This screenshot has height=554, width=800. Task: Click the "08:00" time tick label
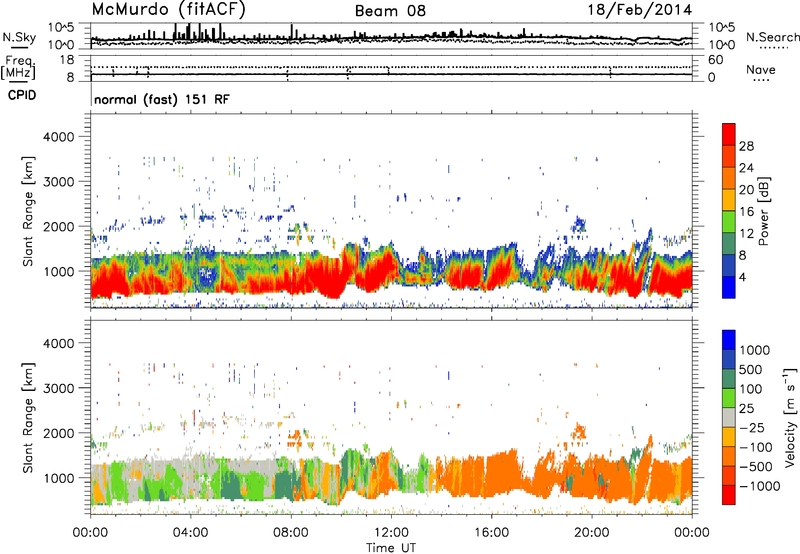coord(291,533)
